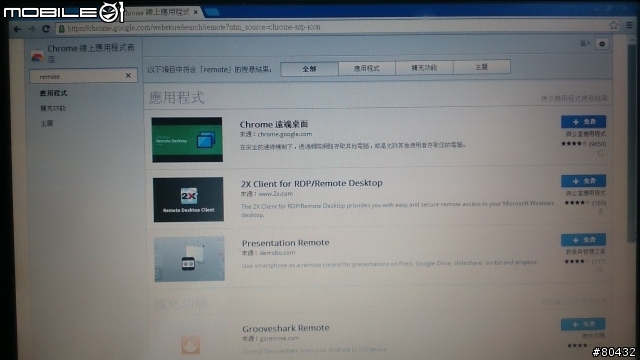Open the Grooveshark Remote thumbnail
The width and height of the screenshot is (640, 360).
tap(191, 342)
